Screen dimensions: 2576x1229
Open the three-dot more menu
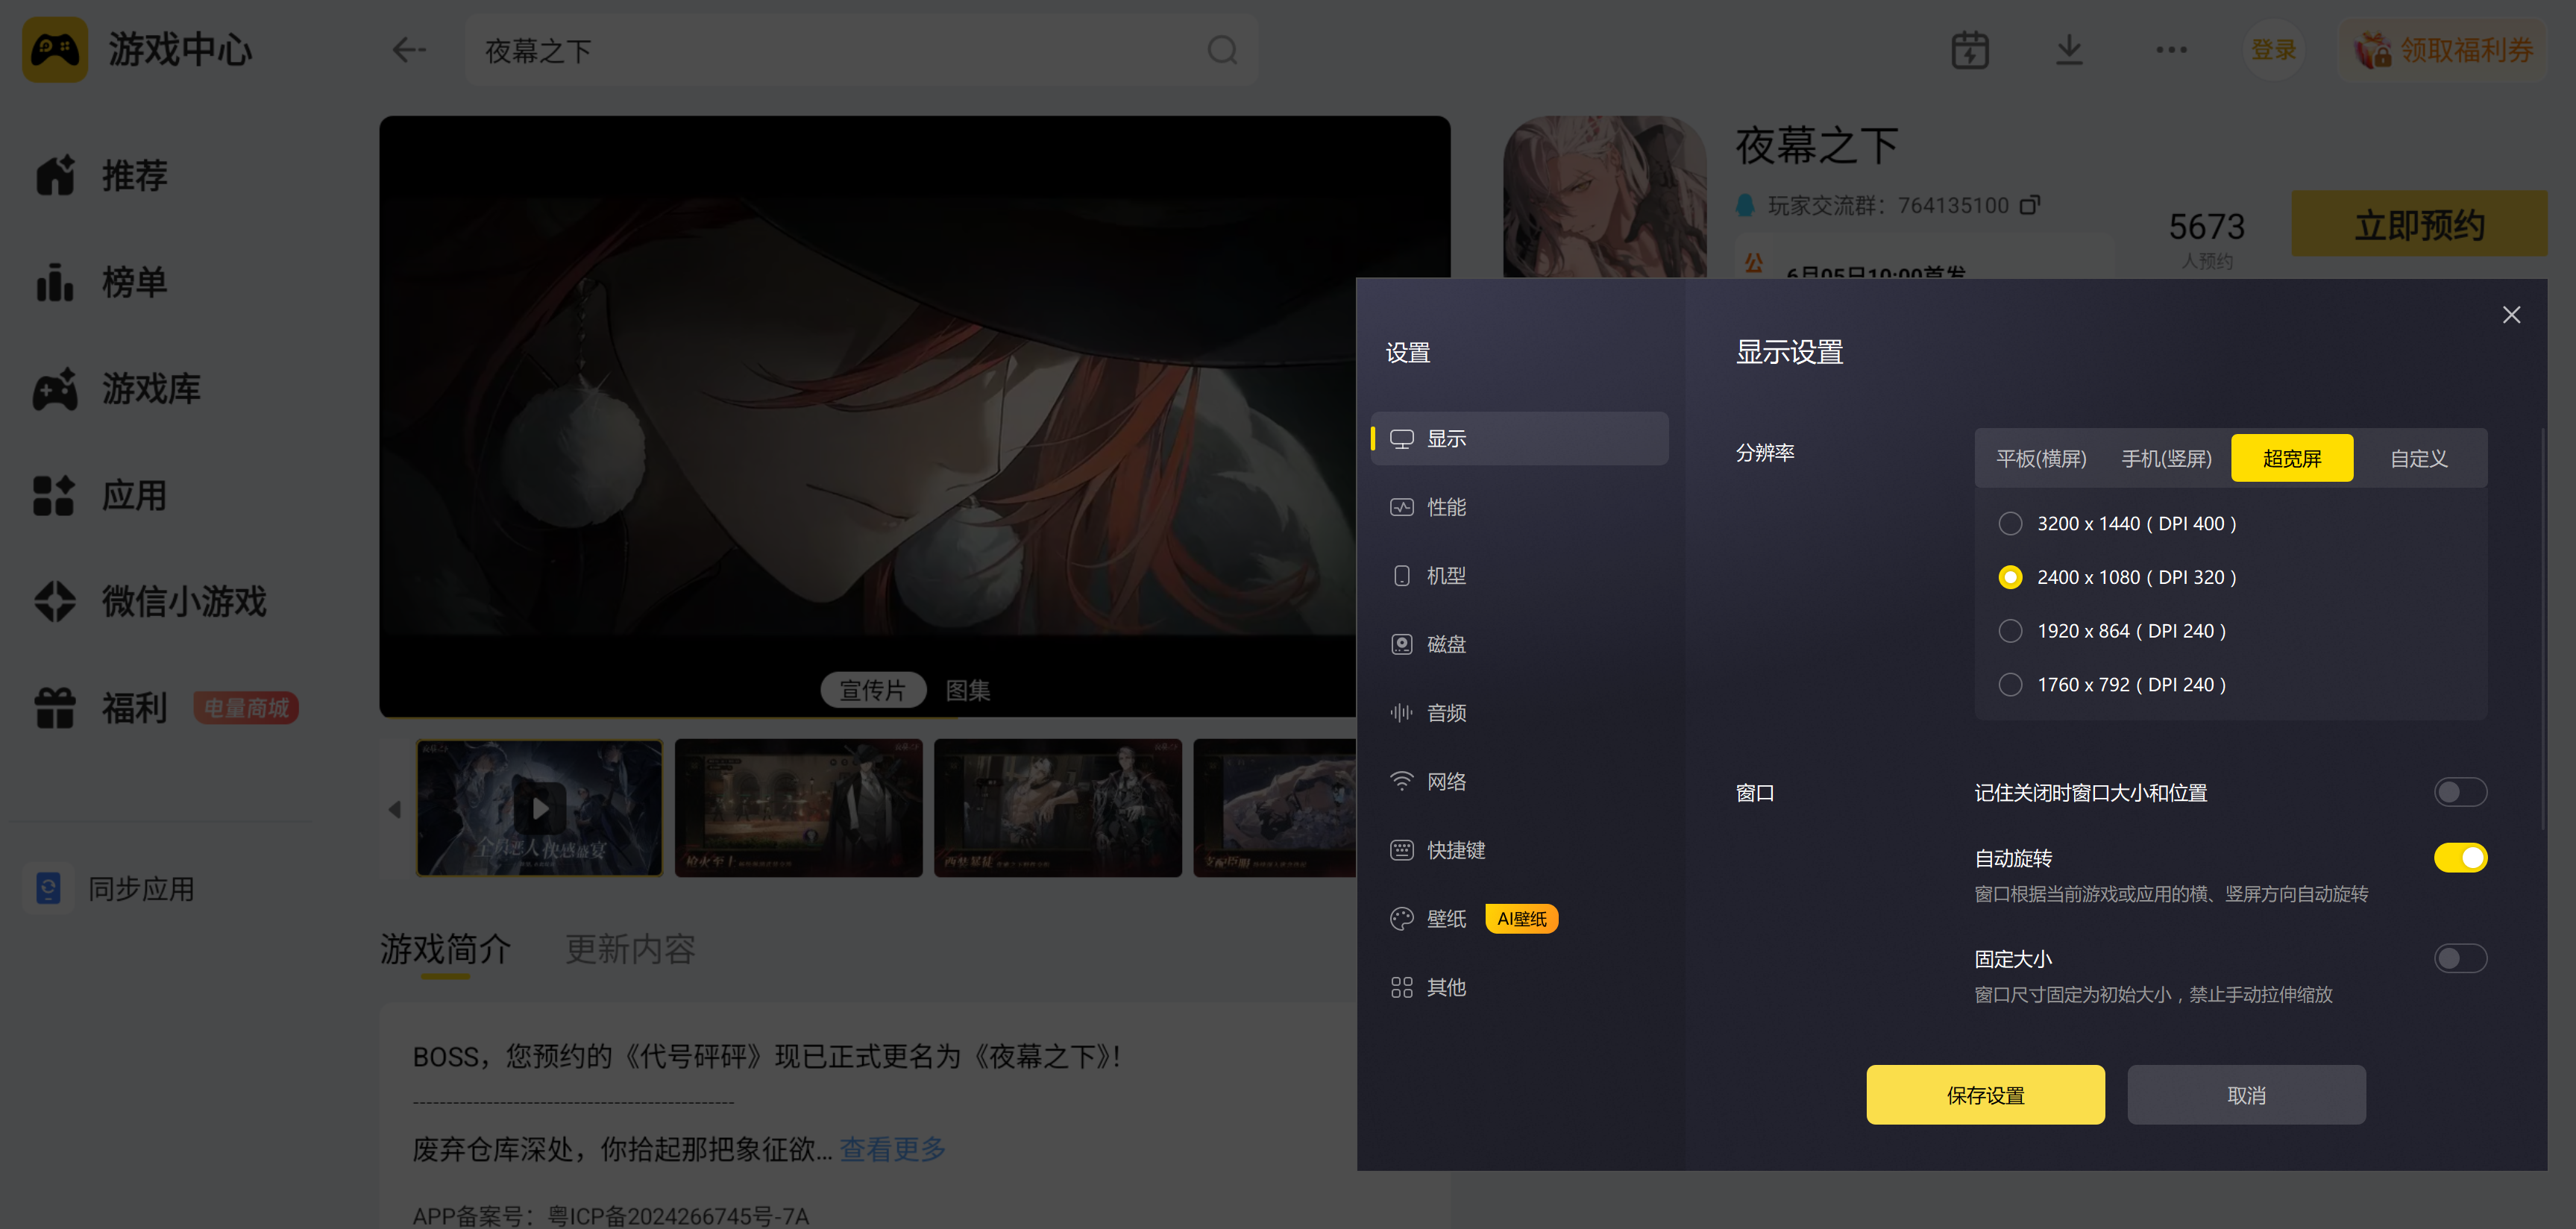click(x=2171, y=50)
